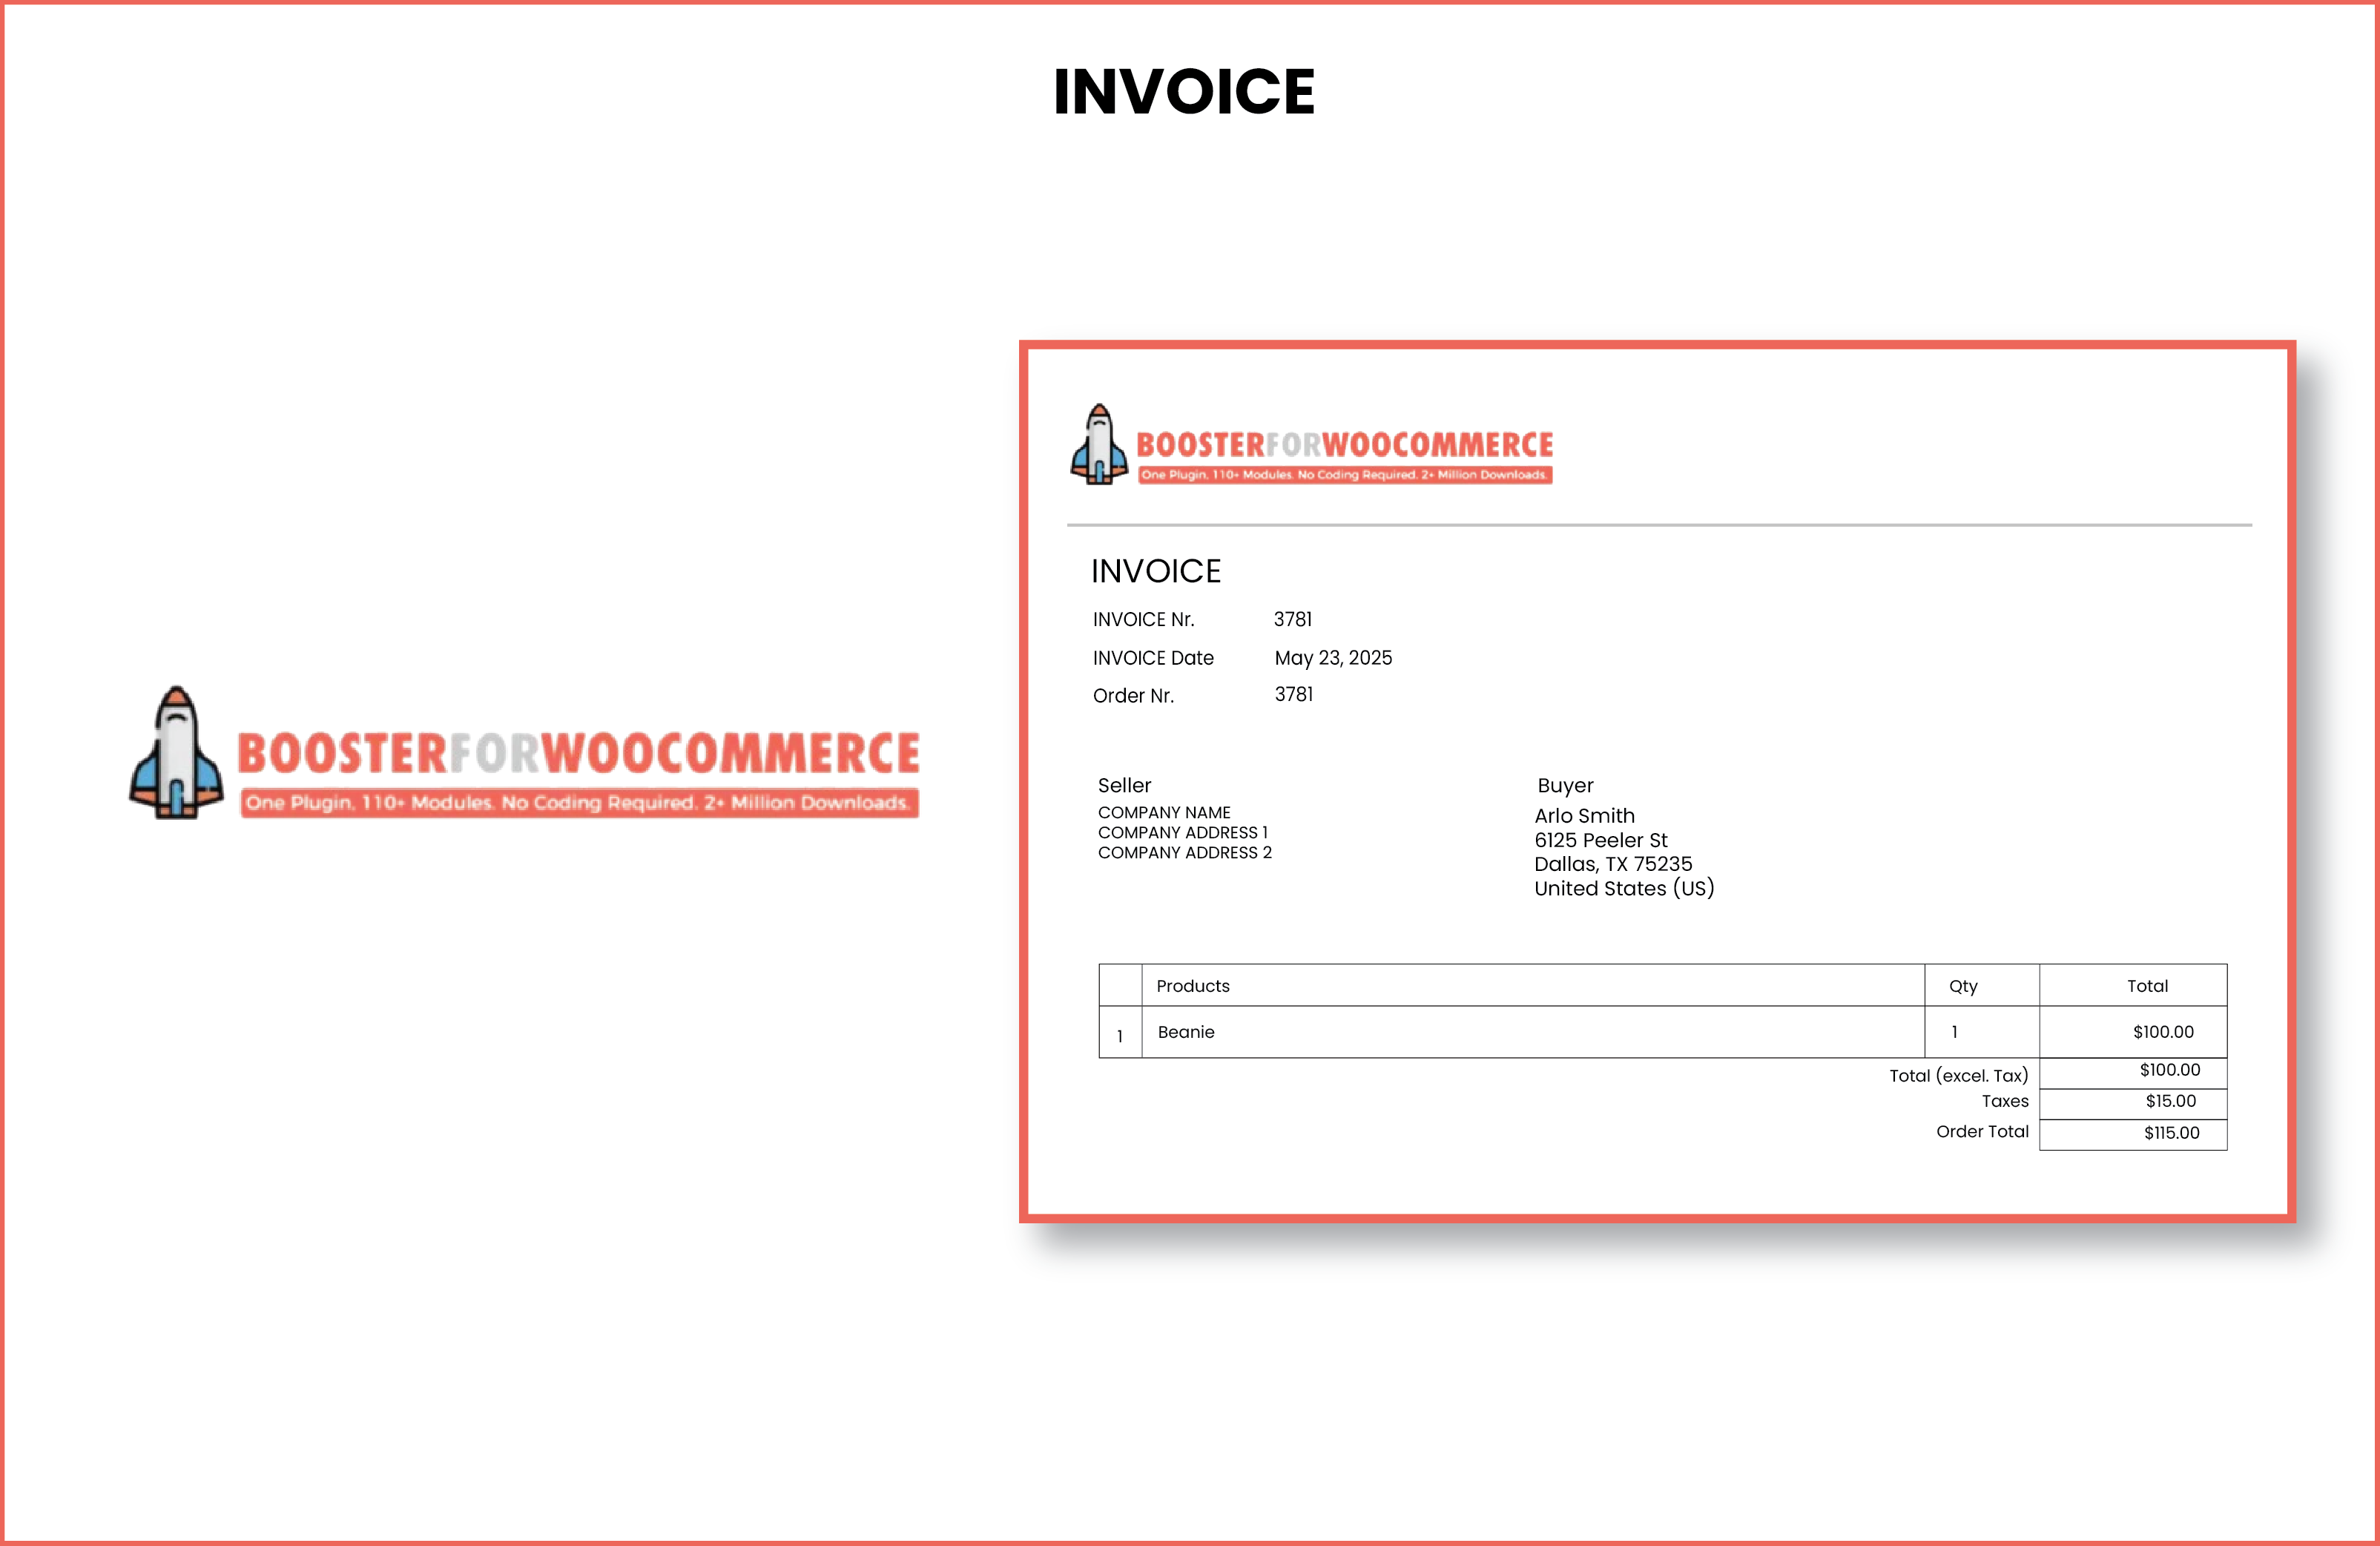Click the BOOSTERFORWOOCOMMERCE logo text in the invoice header

[x=1344, y=445]
